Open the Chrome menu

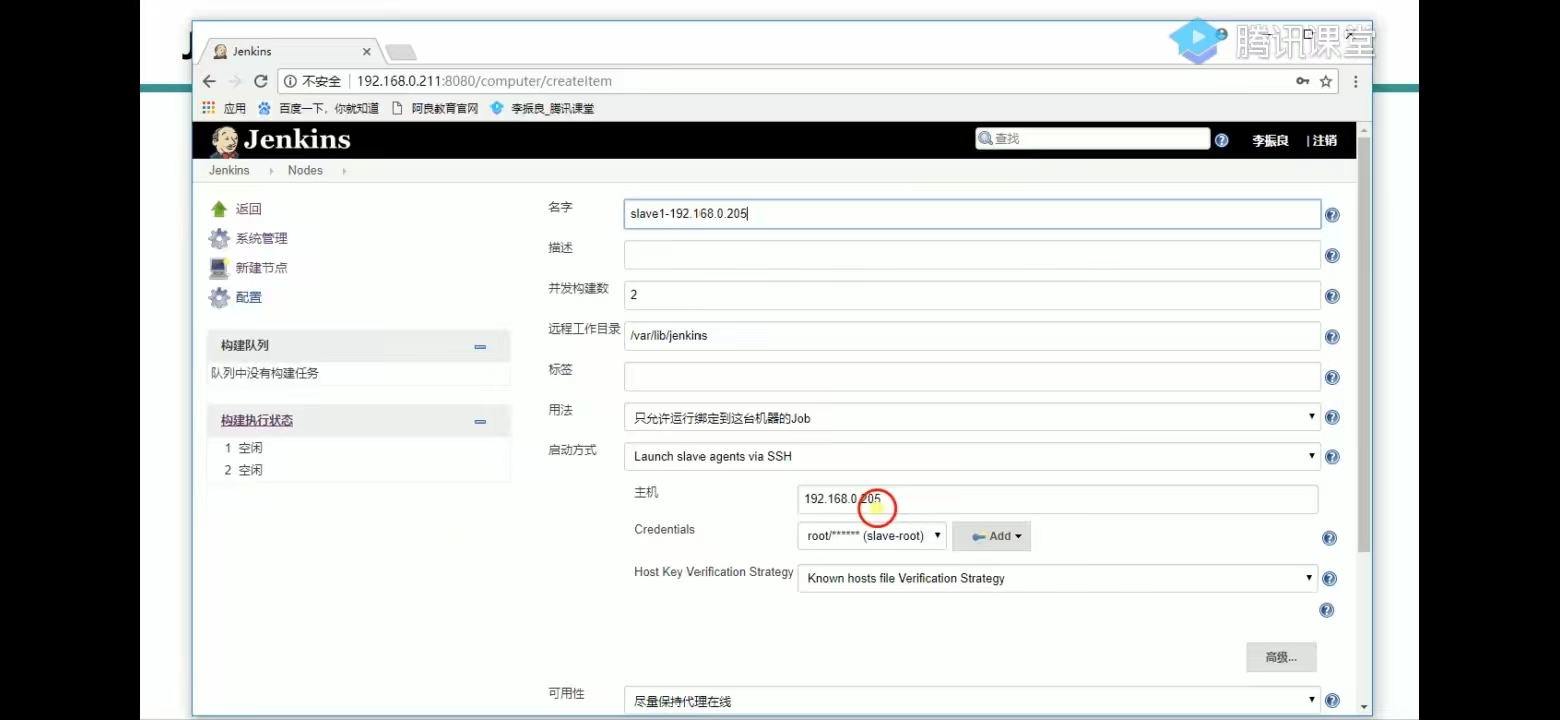[1355, 81]
